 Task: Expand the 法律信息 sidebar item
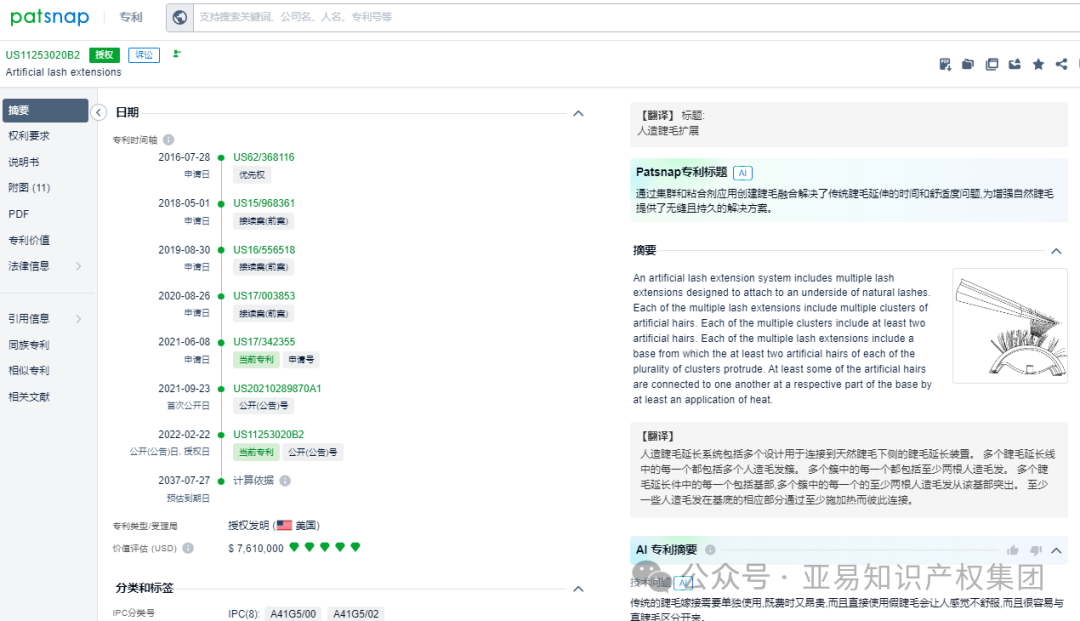point(78,266)
